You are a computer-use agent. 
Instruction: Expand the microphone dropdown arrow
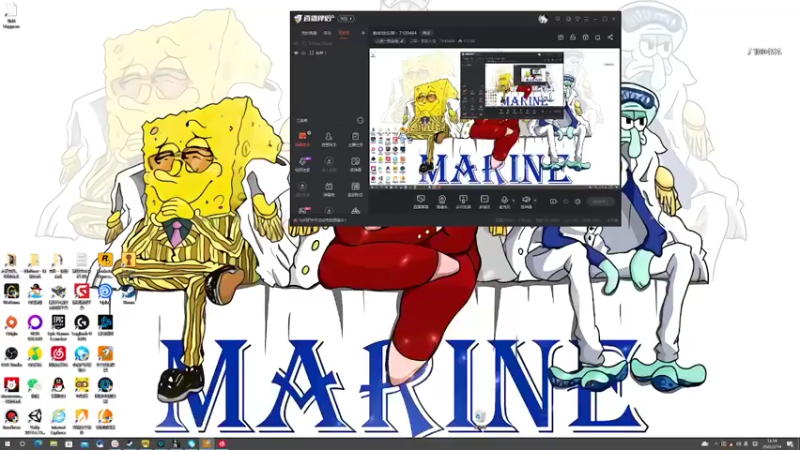click(513, 201)
